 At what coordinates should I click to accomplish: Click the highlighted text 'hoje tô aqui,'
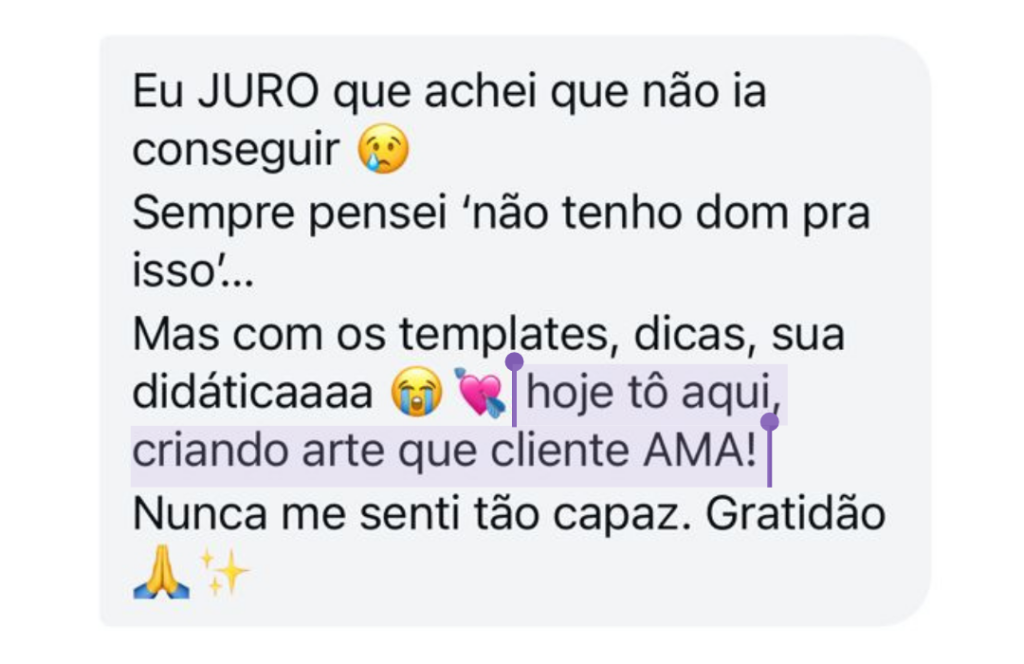click(654, 393)
